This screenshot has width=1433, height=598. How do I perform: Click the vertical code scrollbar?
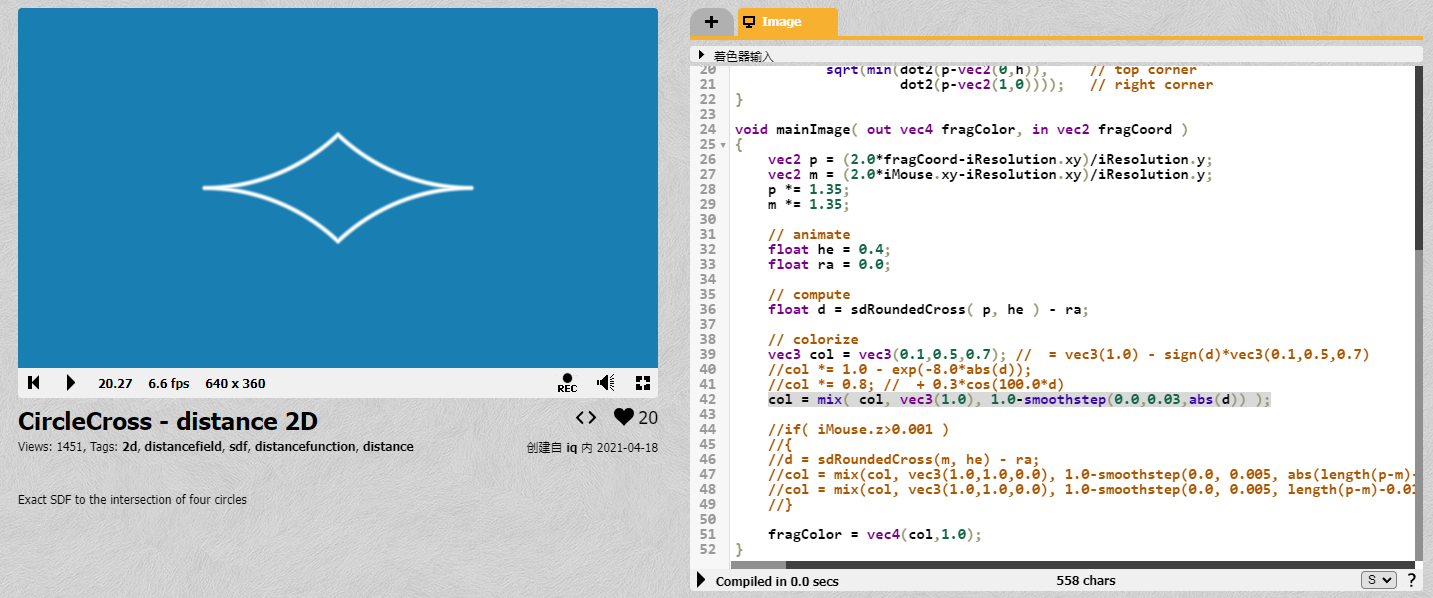(1419, 158)
